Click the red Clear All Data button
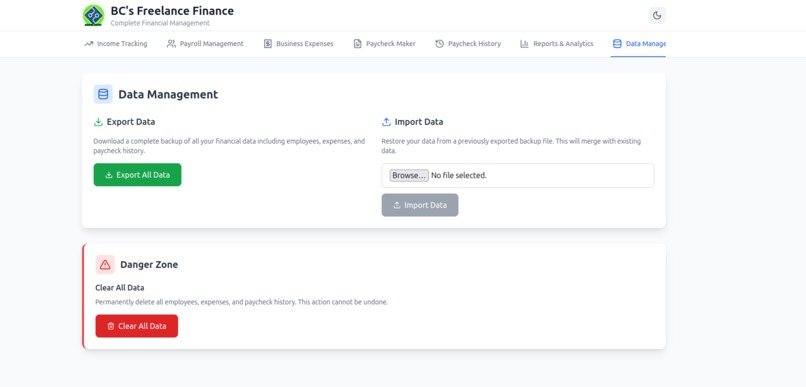Image resolution: width=806 pixels, height=387 pixels. [x=137, y=326]
